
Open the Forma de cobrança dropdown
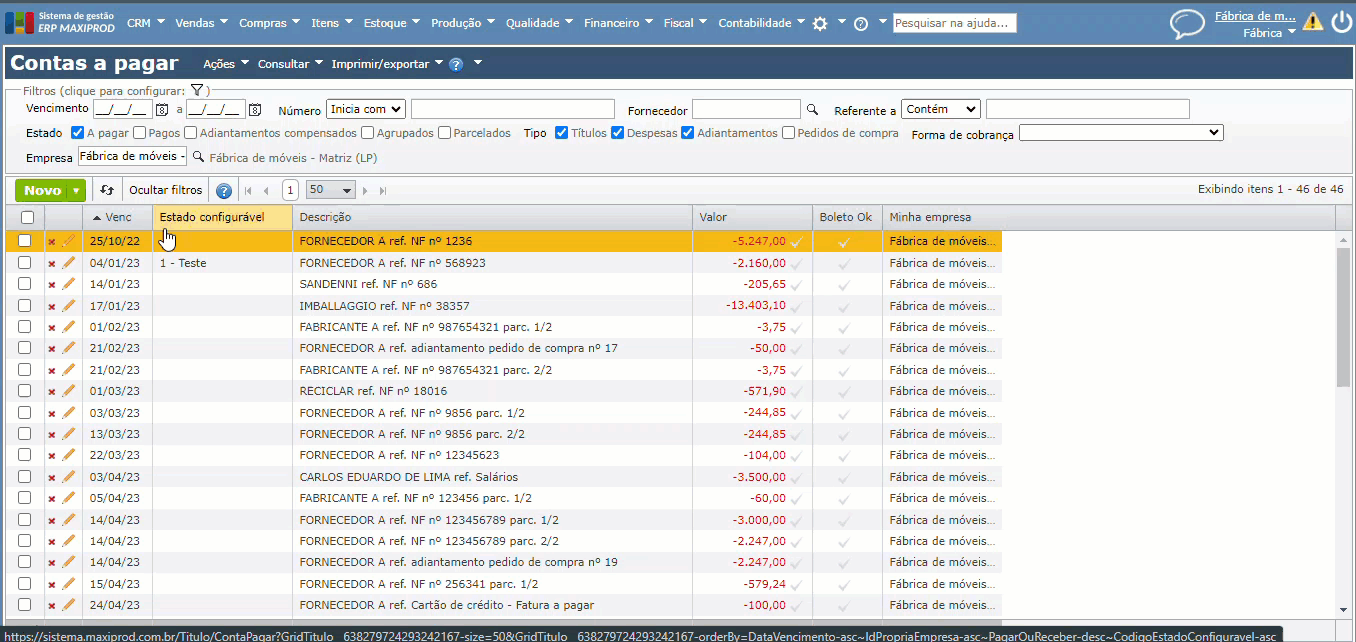1121,133
